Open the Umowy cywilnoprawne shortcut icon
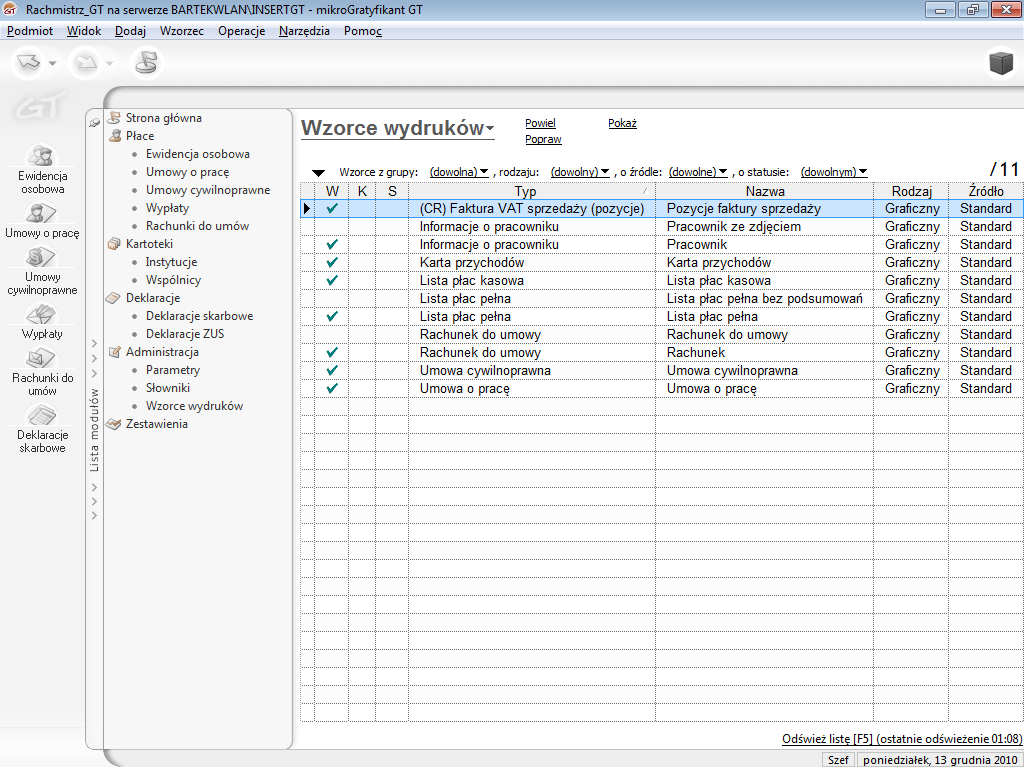This screenshot has height=767, width=1024. tap(42, 257)
